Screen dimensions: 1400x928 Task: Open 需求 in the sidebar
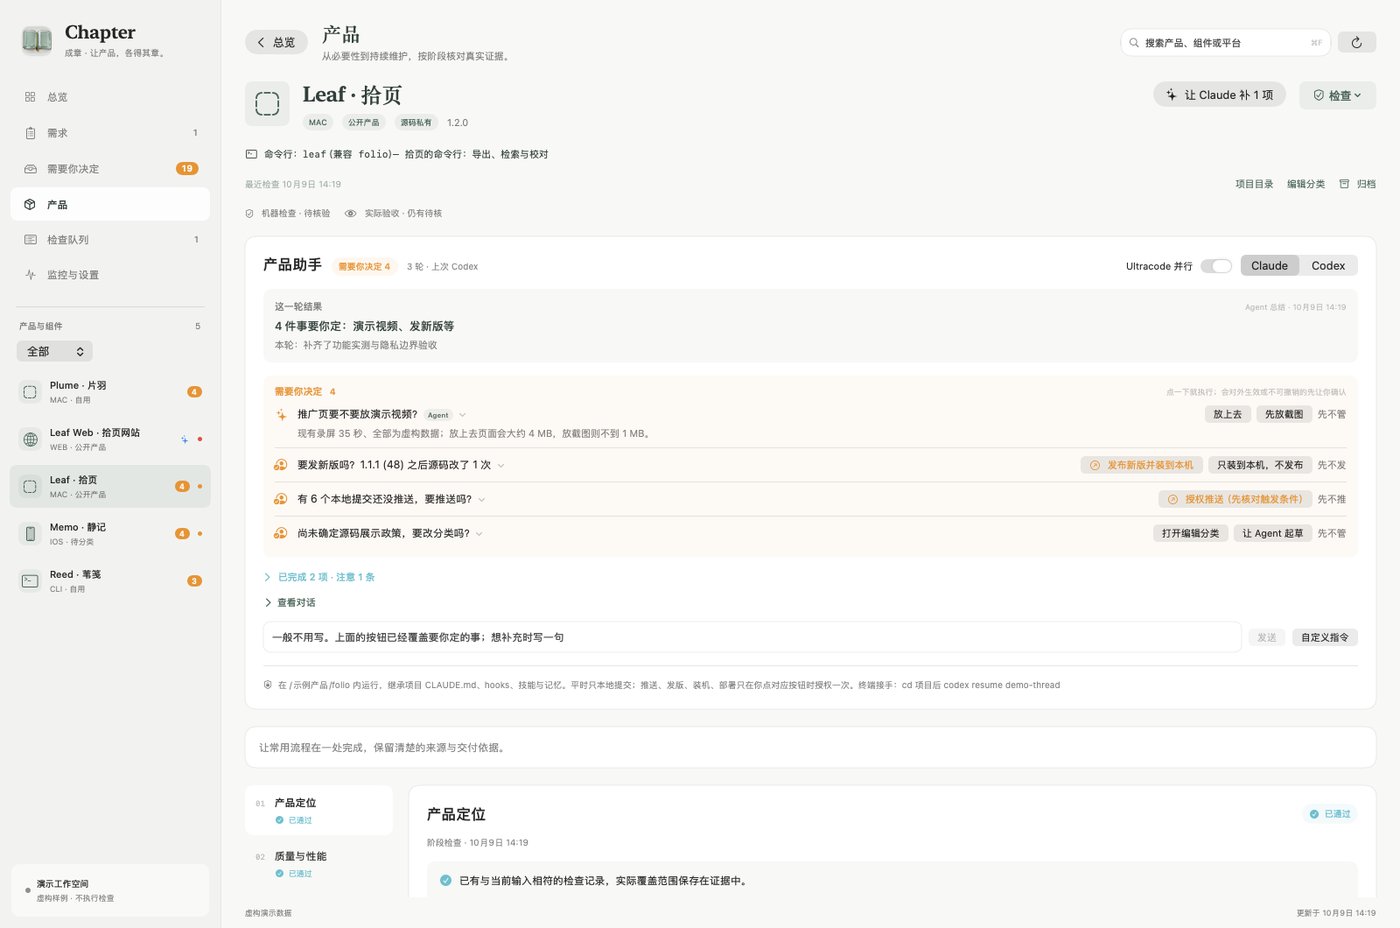pyautogui.click(x=110, y=133)
